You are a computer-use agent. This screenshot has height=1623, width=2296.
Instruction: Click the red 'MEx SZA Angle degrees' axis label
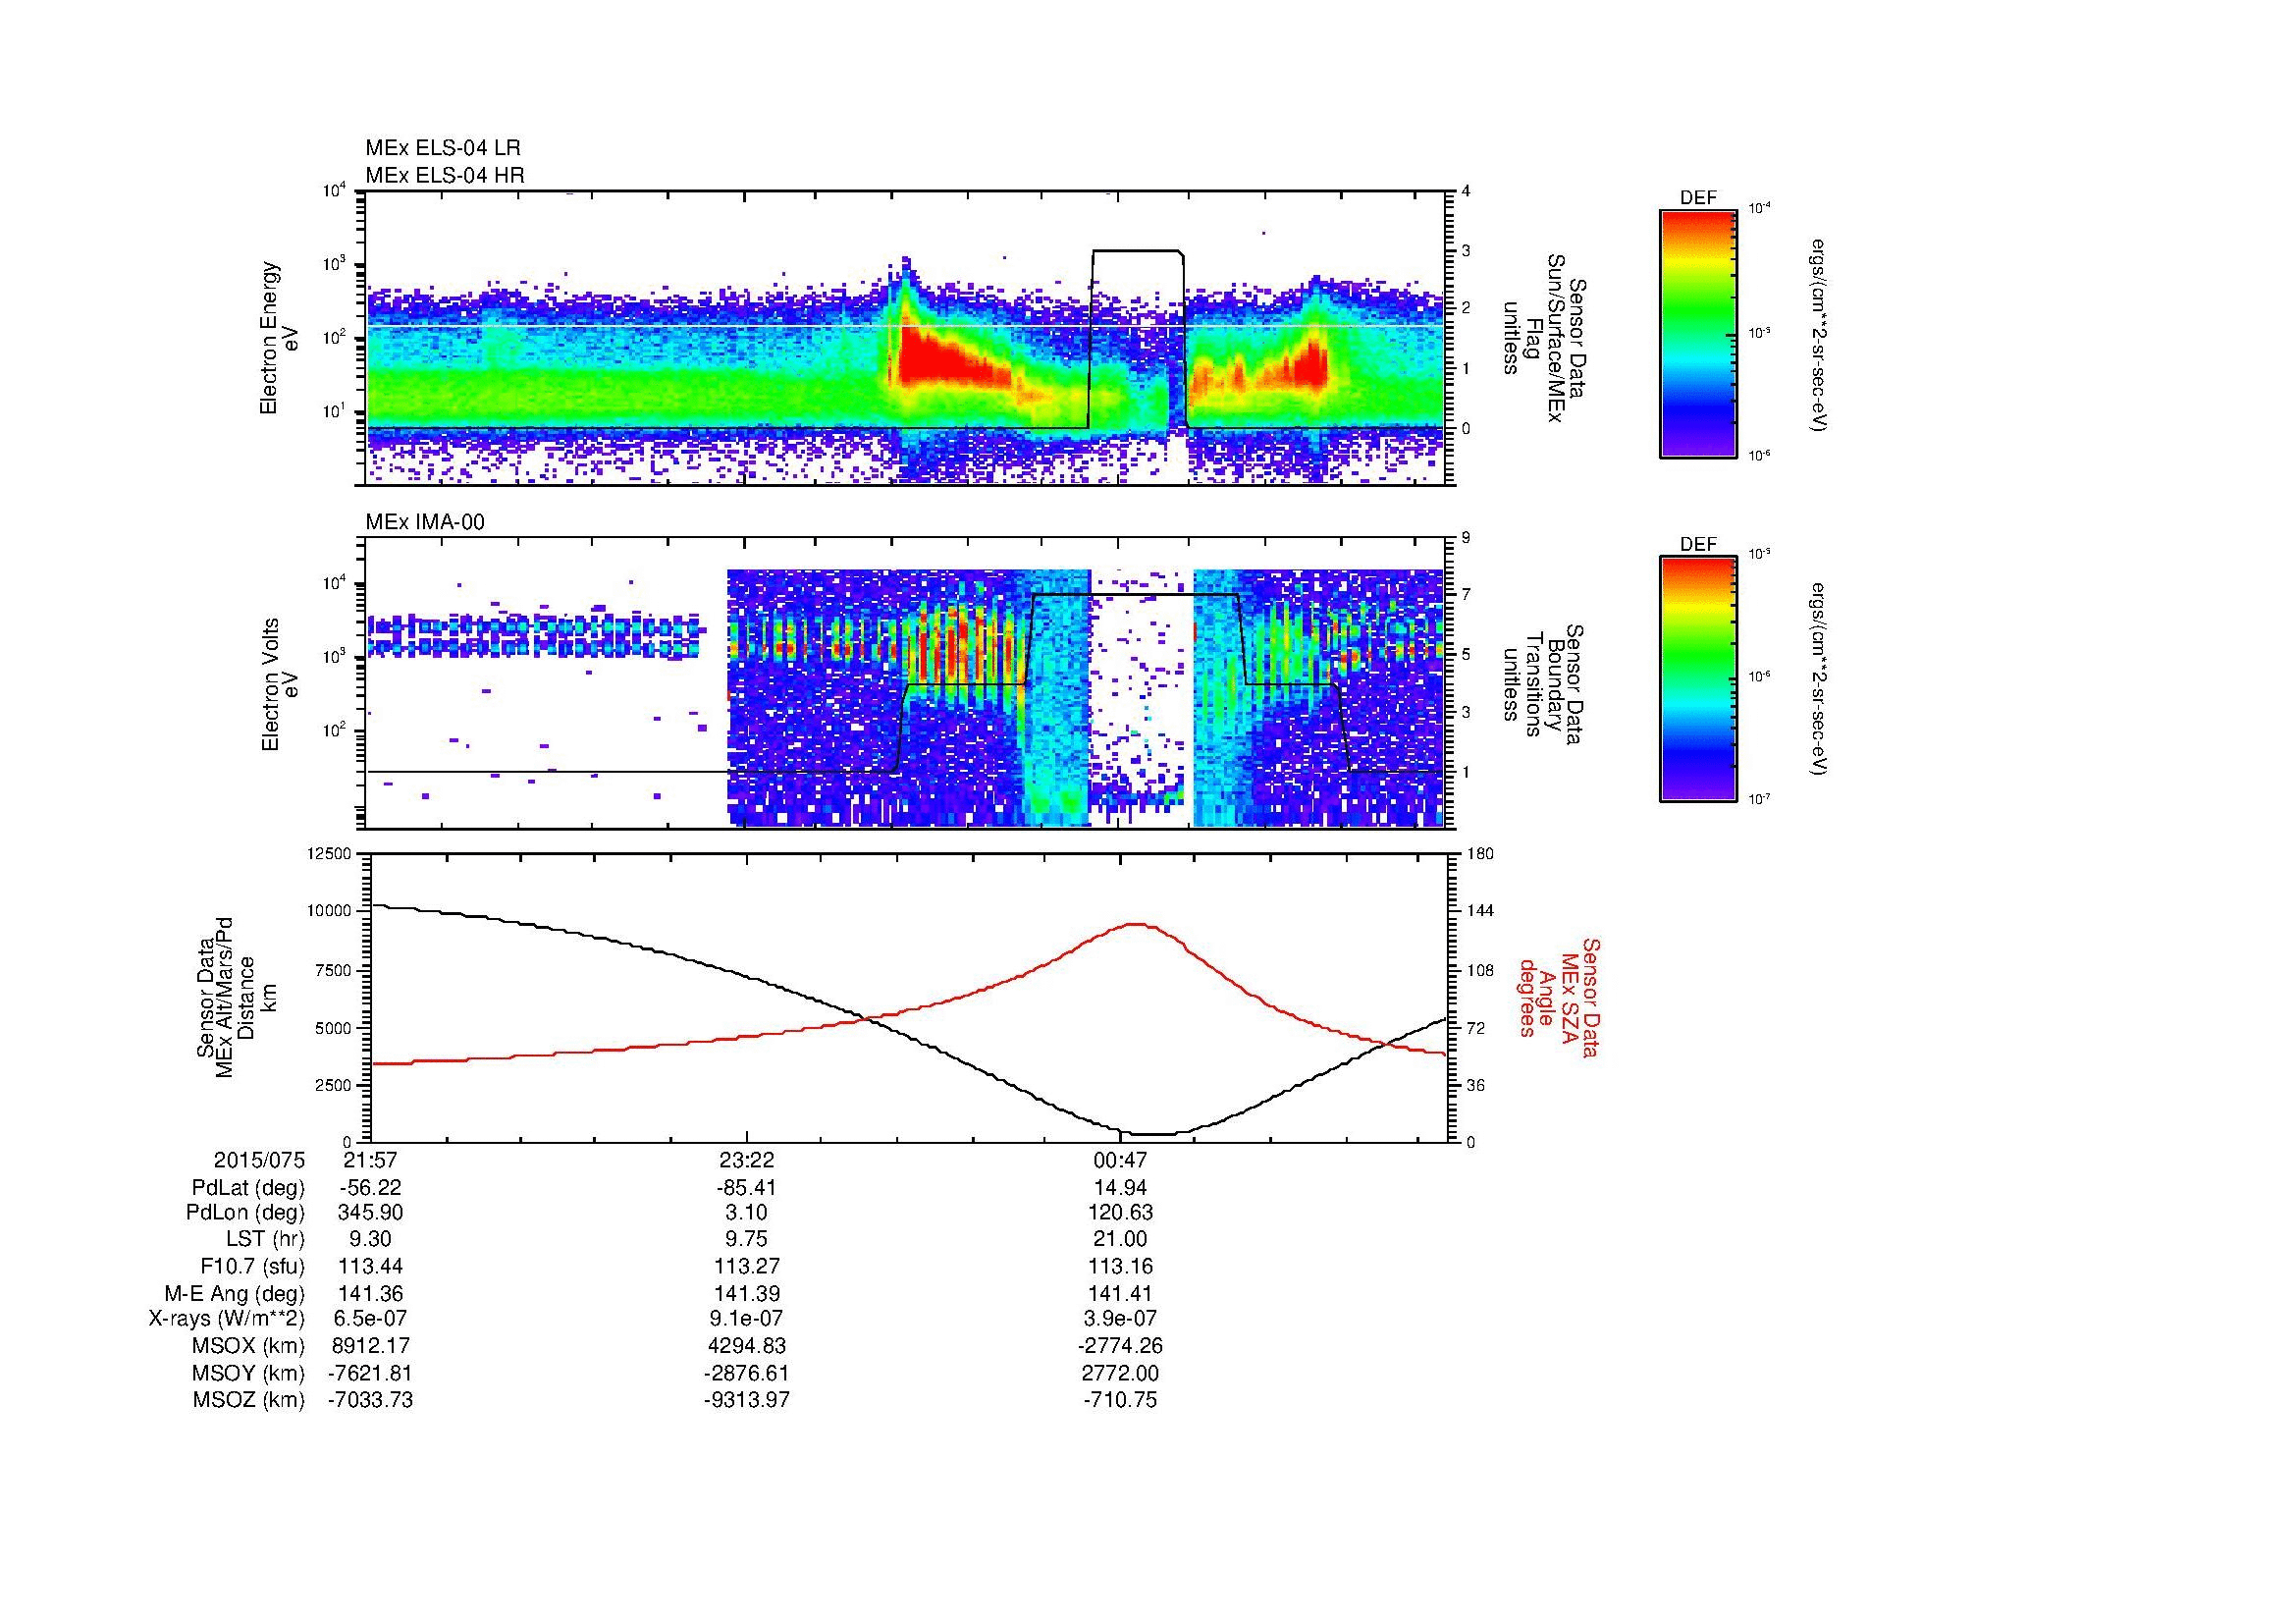pos(1559,997)
